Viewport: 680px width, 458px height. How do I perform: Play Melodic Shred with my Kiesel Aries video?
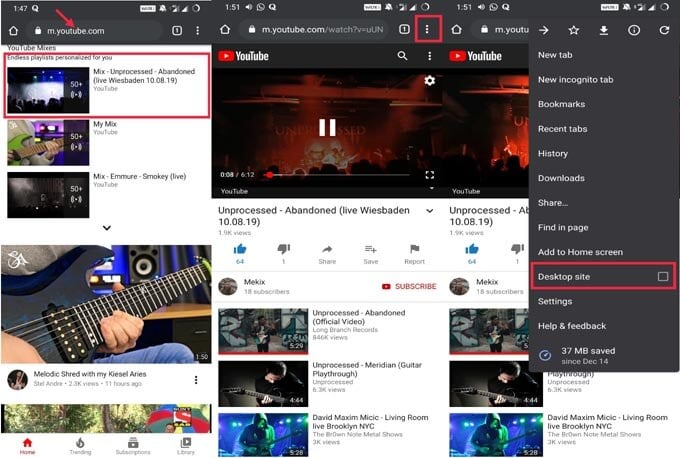[106, 304]
